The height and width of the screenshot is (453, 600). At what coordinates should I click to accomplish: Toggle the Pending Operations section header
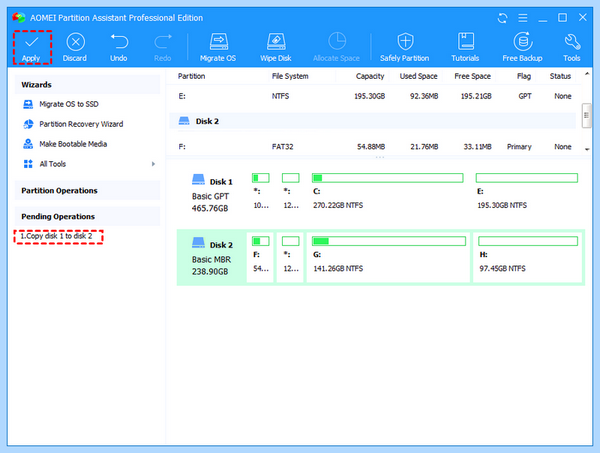pos(87,217)
